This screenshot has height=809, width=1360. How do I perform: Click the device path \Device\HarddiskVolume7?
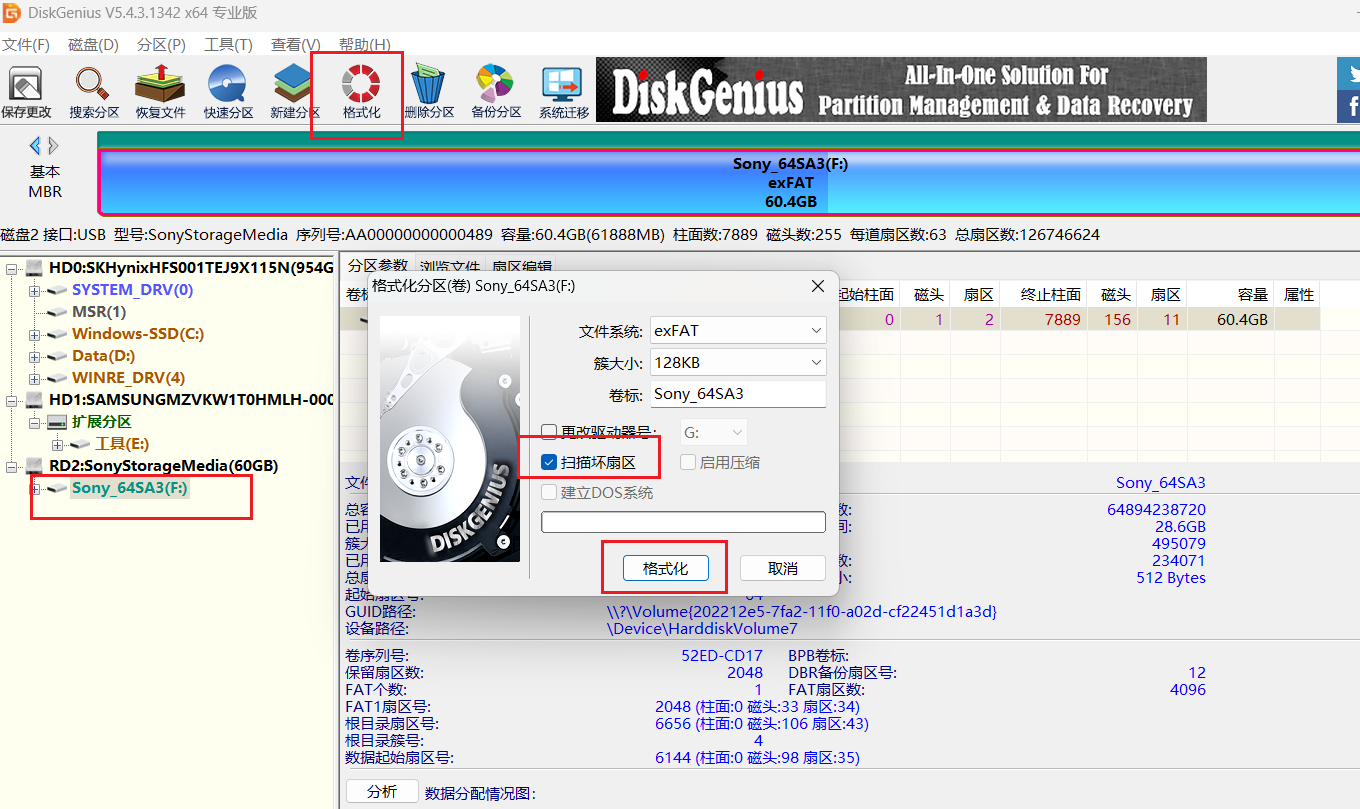pyautogui.click(x=702, y=629)
